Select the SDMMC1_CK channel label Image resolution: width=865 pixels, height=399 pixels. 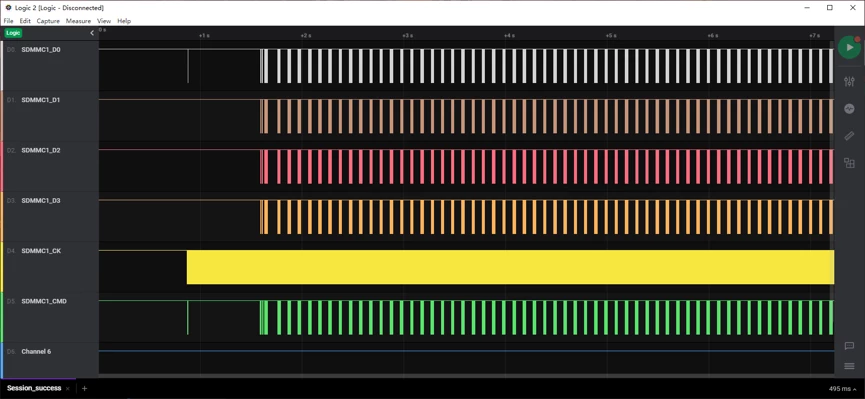[41, 251]
